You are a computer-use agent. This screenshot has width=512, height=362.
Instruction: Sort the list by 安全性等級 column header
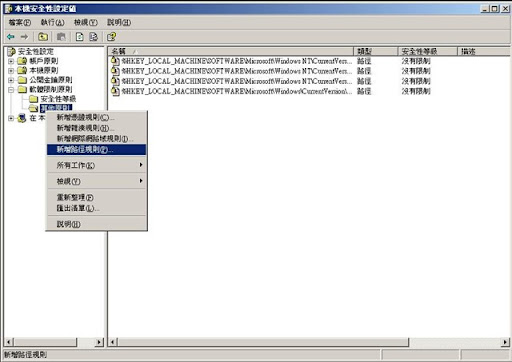pyautogui.click(x=428, y=51)
